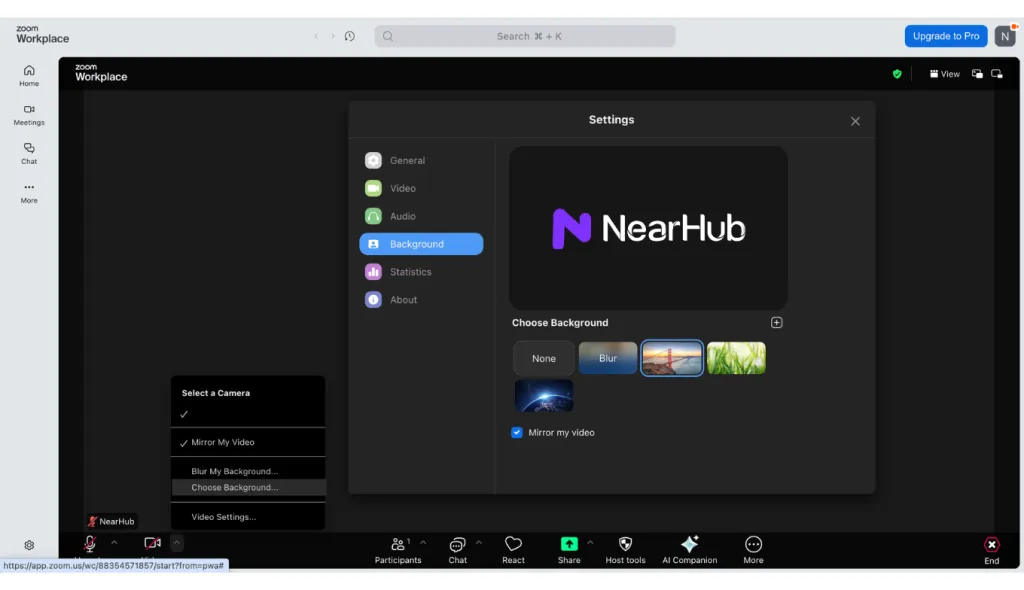Select Statistics settings tab
The width and height of the screenshot is (1024, 590).
[421, 272]
